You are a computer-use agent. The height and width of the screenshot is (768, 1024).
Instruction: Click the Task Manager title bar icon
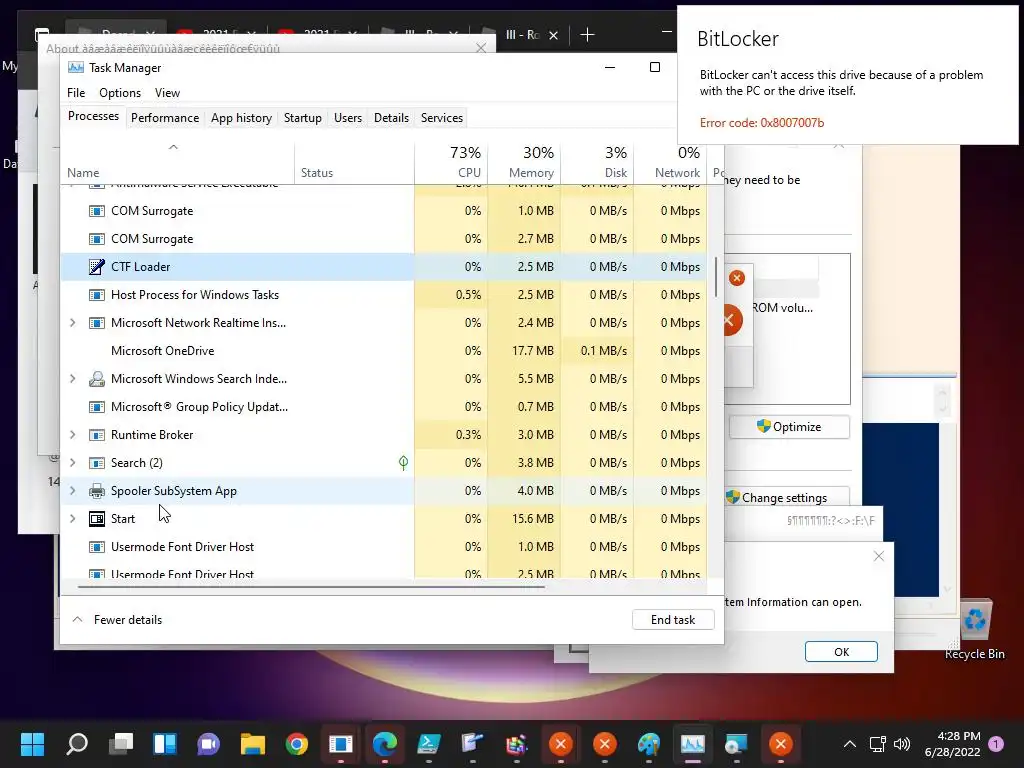pos(76,67)
